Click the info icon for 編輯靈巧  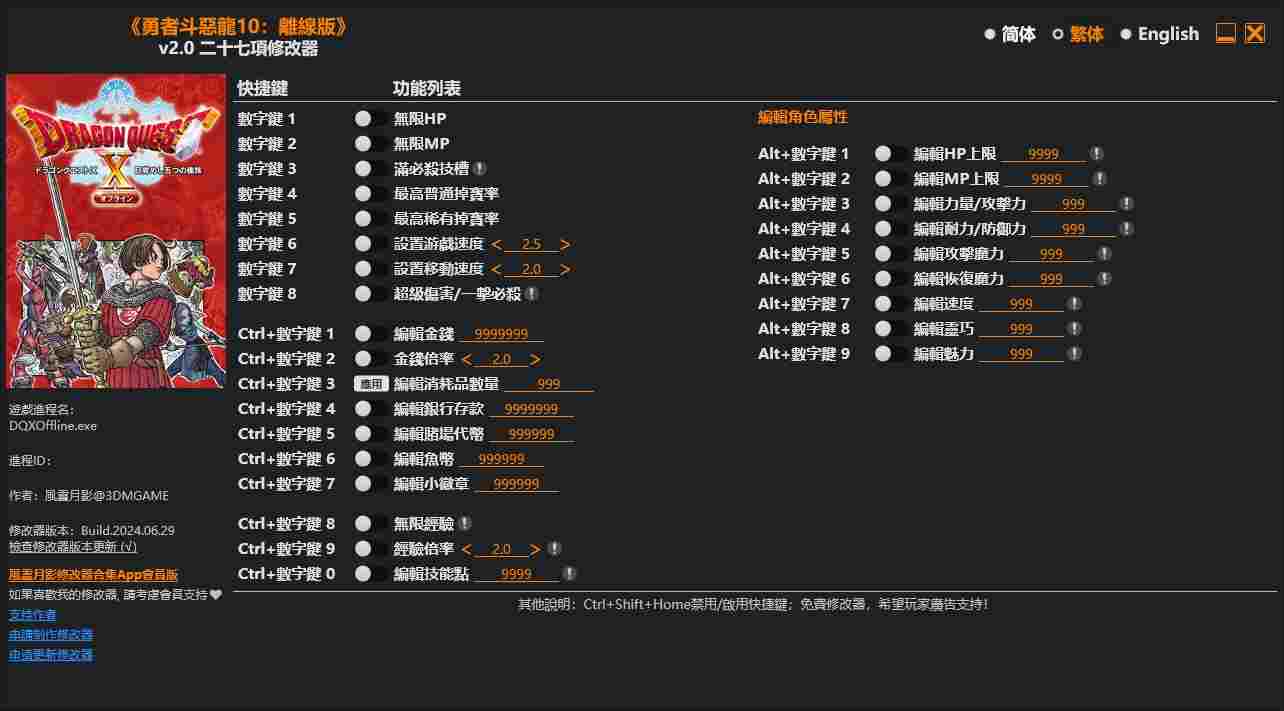tap(1074, 329)
